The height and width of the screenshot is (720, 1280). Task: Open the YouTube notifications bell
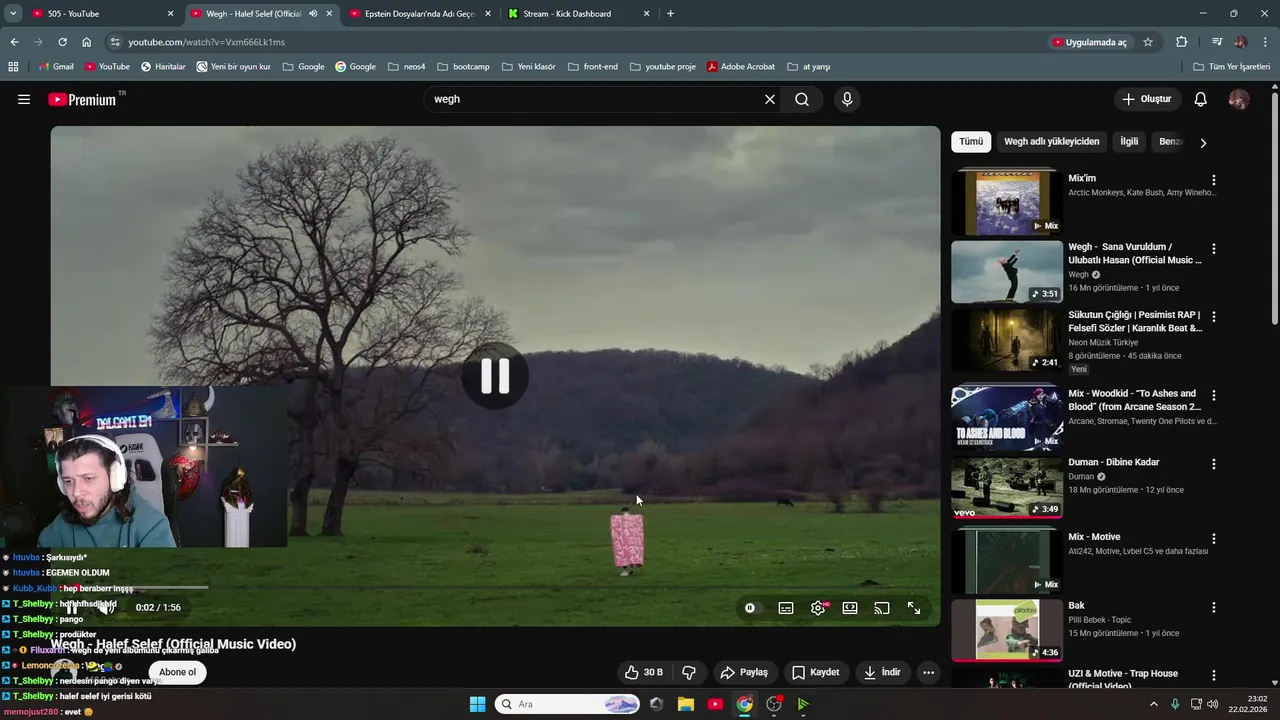1201,99
